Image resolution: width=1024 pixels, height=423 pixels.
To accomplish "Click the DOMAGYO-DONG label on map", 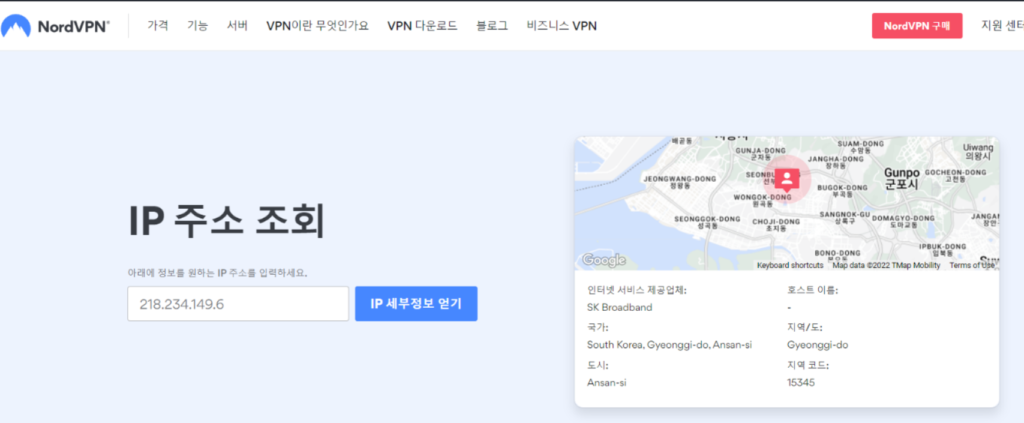I will (903, 221).
